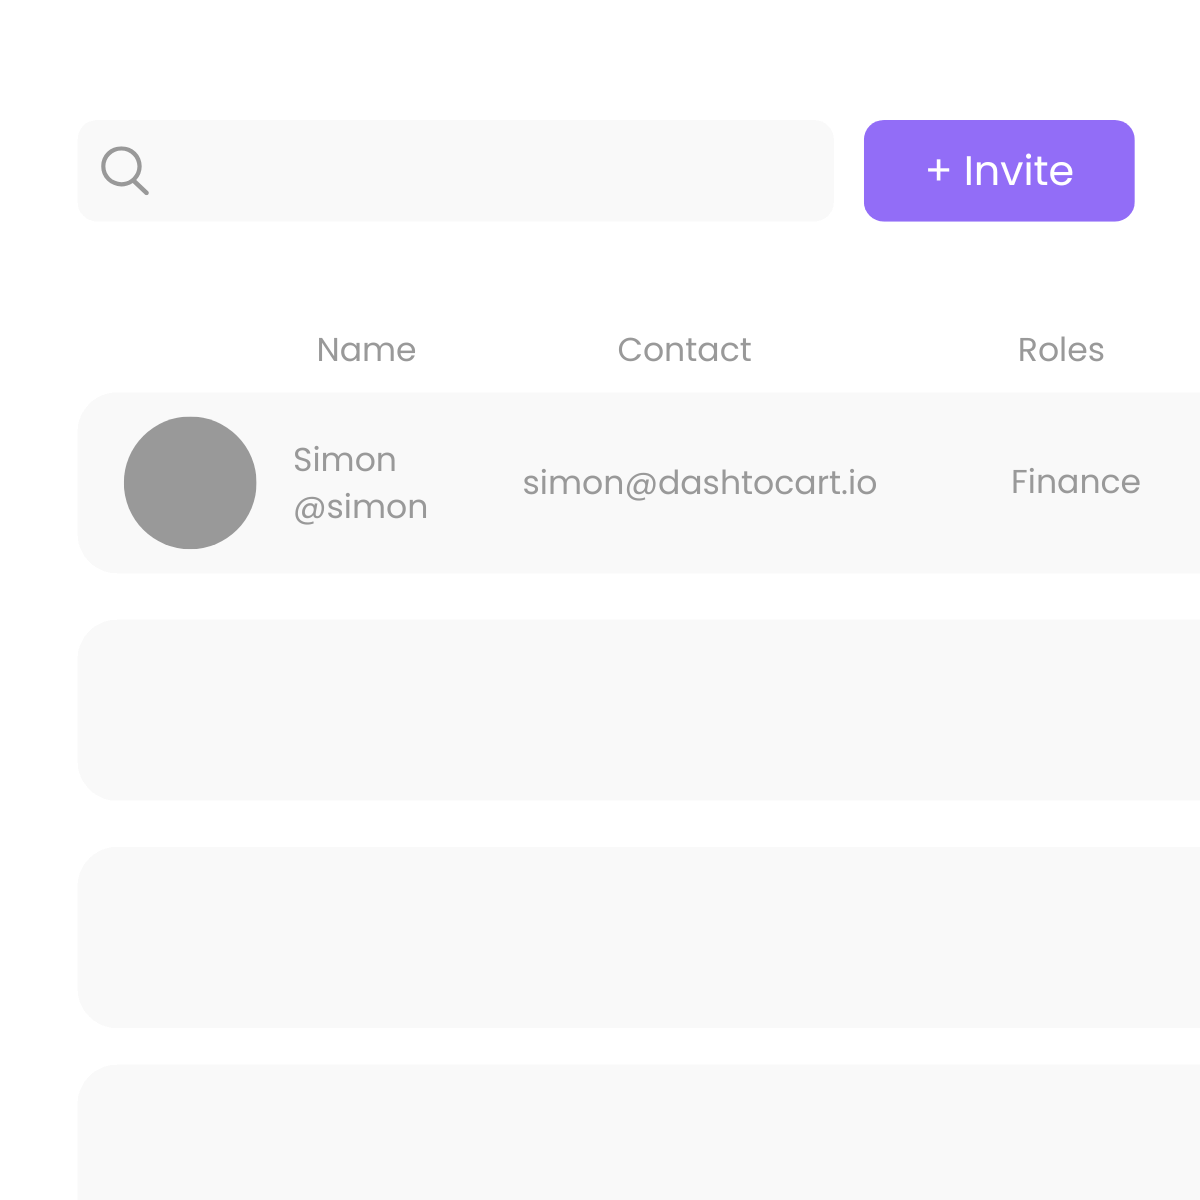1200x1200 pixels.
Task: Click the plus symbol on Invite button
Action: 938,171
